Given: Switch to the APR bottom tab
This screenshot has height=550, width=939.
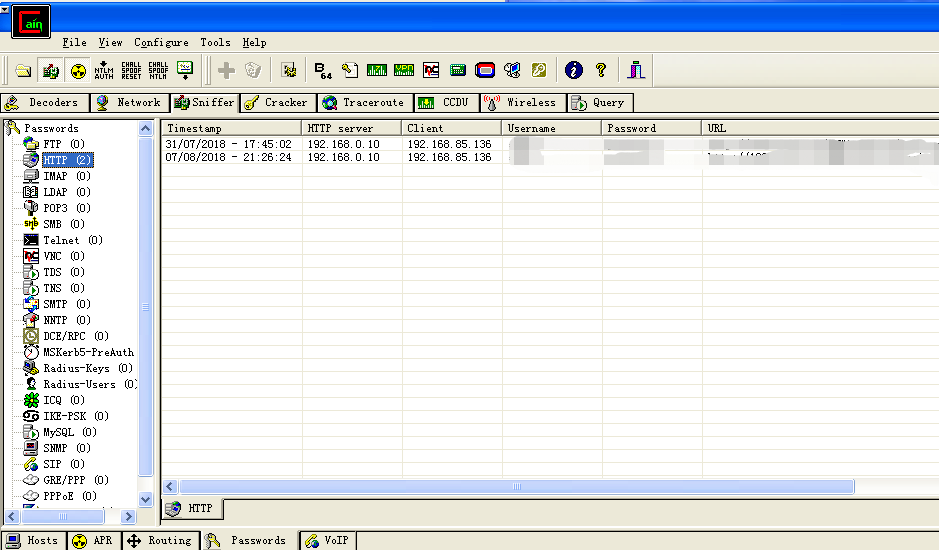Looking at the screenshot, I should pyautogui.click(x=94, y=540).
